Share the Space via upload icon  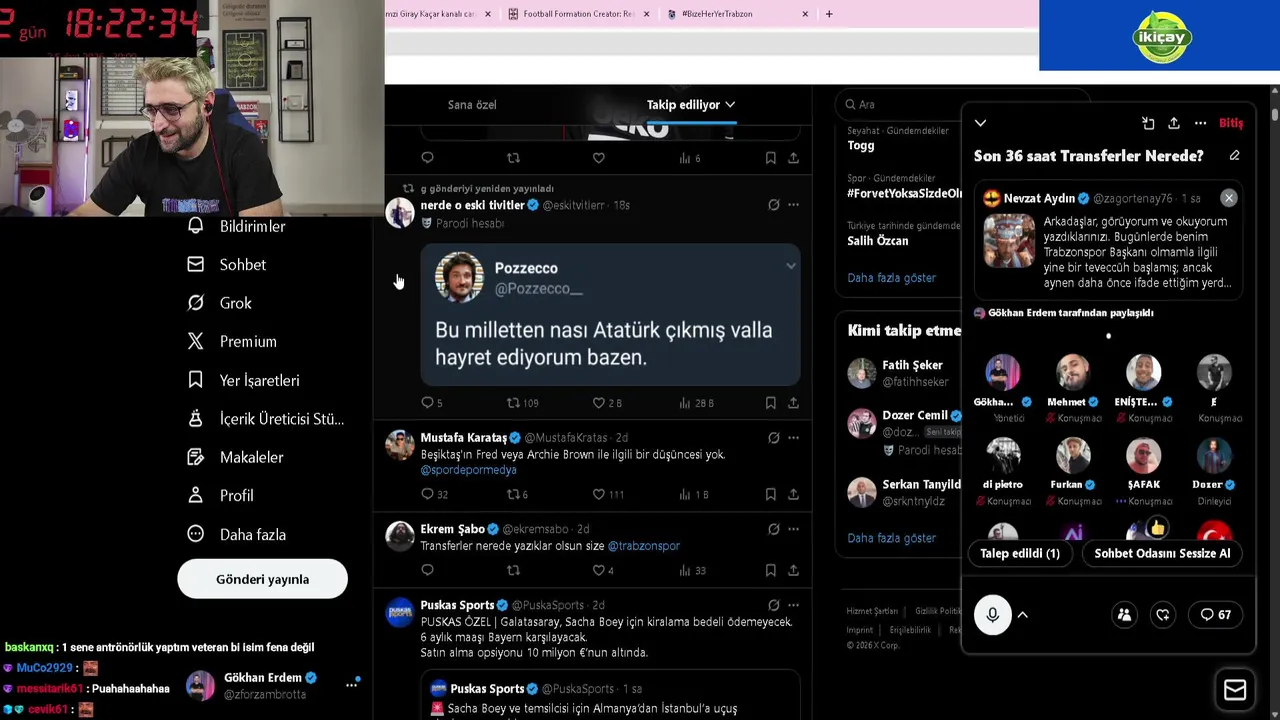click(1174, 123)
